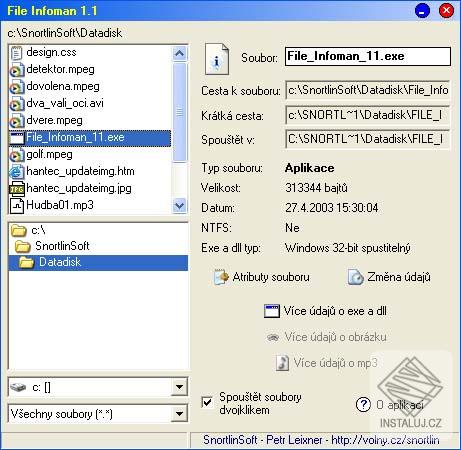Click the hantec_updateimg.jpg JPG icon
461x450 pixels.
17,189
